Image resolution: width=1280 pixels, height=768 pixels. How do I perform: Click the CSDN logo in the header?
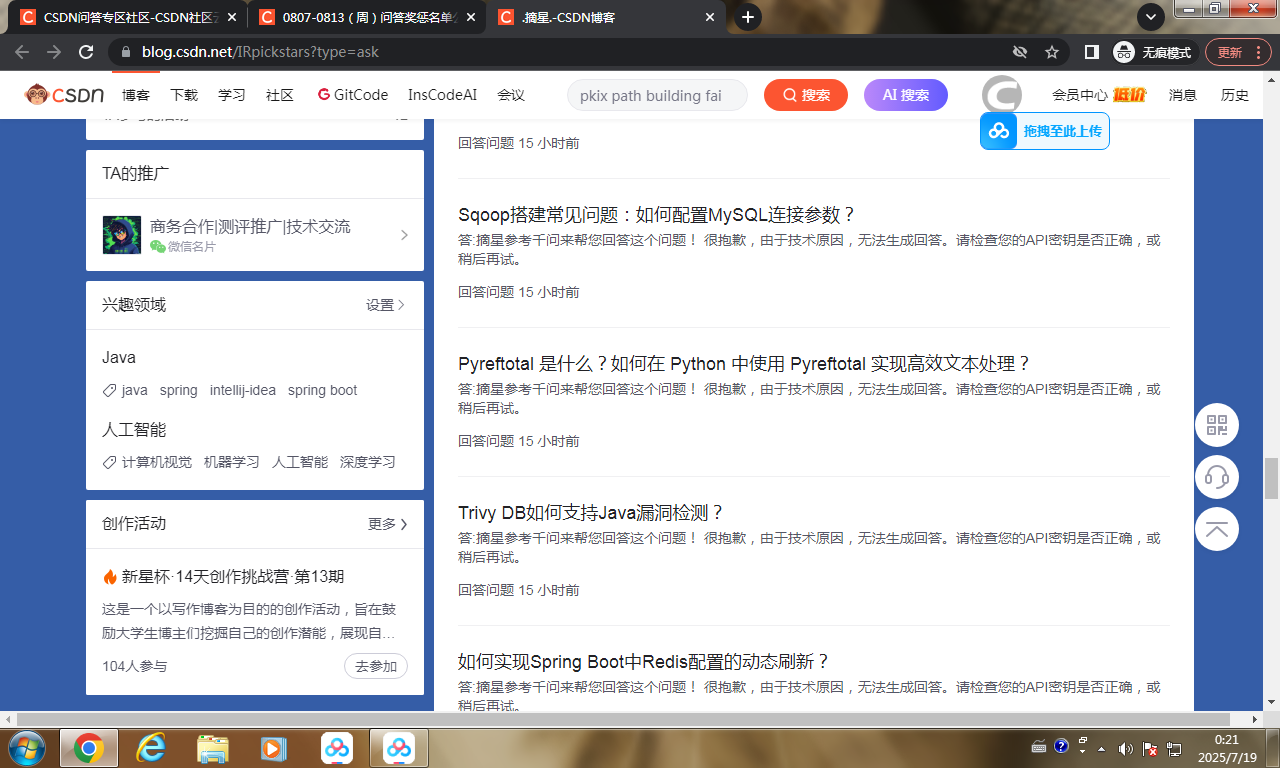(65, 95)
